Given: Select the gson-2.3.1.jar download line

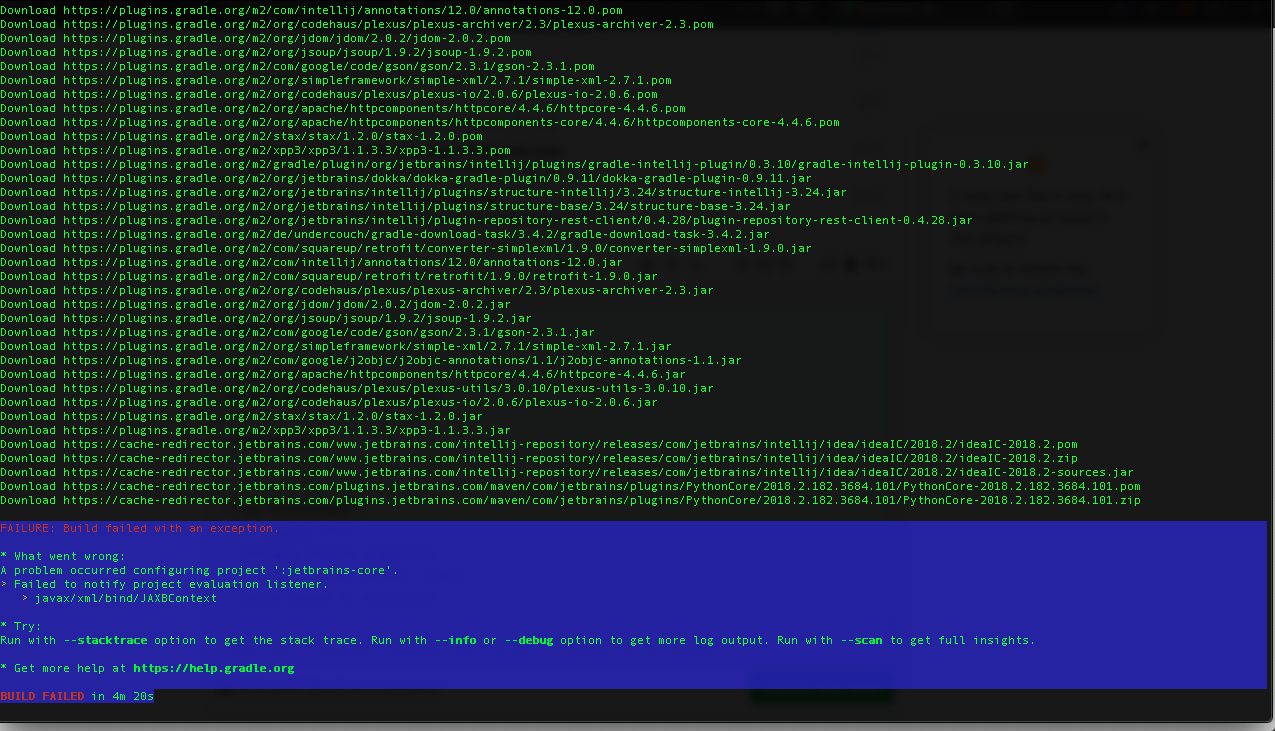Looking at the screenshot, I should click(297, 332).
